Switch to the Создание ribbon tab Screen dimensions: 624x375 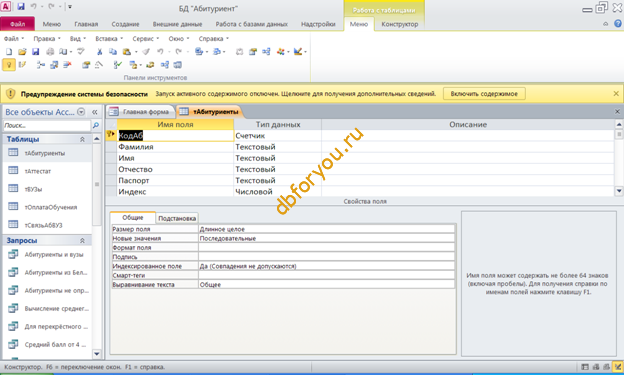[x=125, y=24]
